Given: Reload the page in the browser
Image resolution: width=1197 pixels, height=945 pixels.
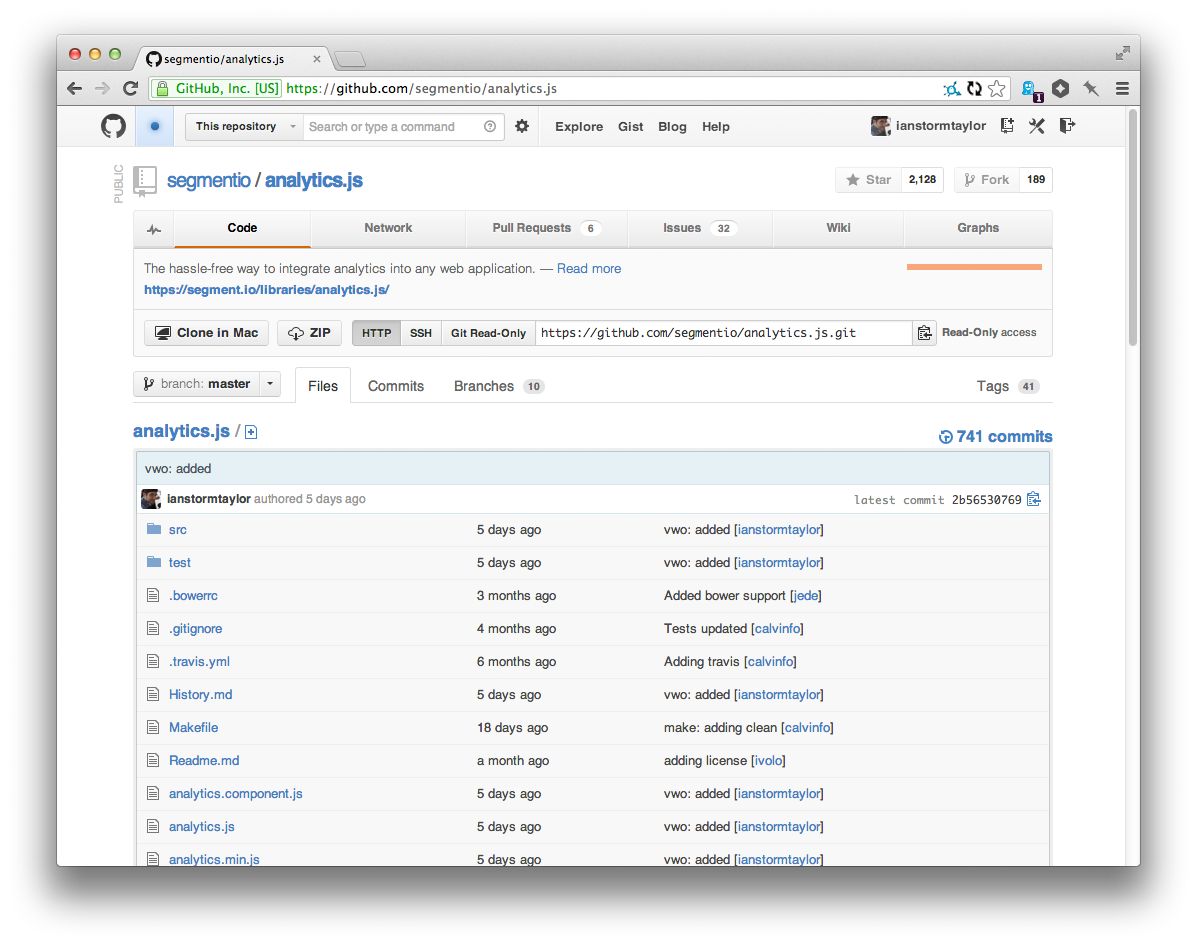Looking at the screenshot, I should [x=131, y=89].
